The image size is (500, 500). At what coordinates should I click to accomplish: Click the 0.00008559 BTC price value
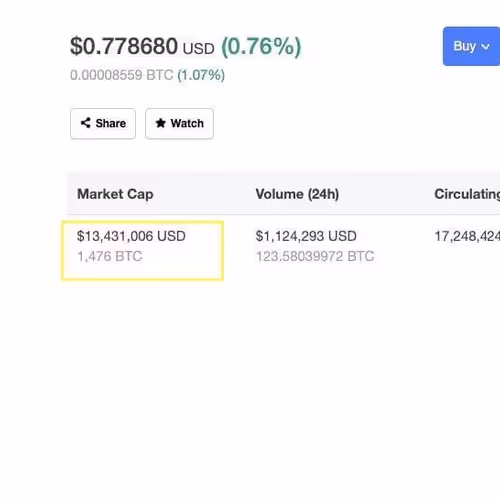point(122,75)
